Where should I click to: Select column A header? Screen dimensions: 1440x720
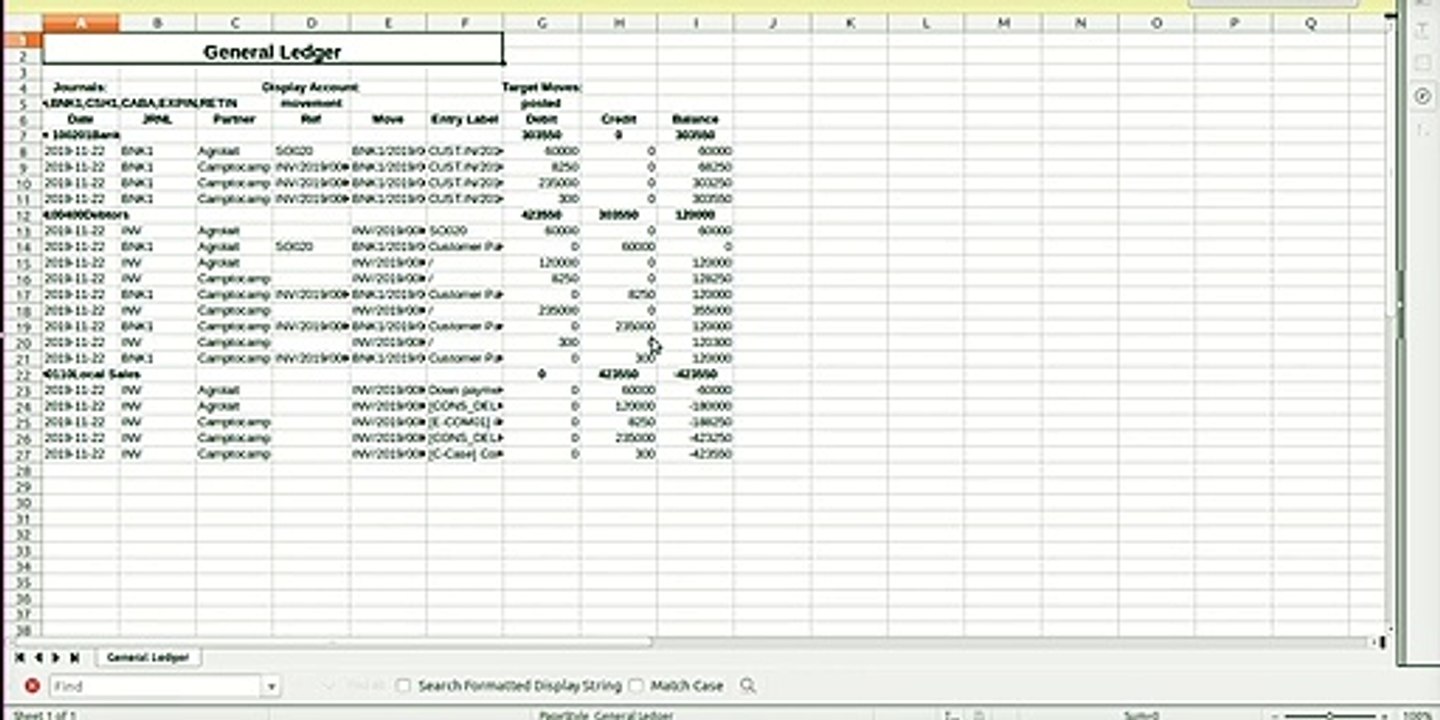click(x=81, y=23)
